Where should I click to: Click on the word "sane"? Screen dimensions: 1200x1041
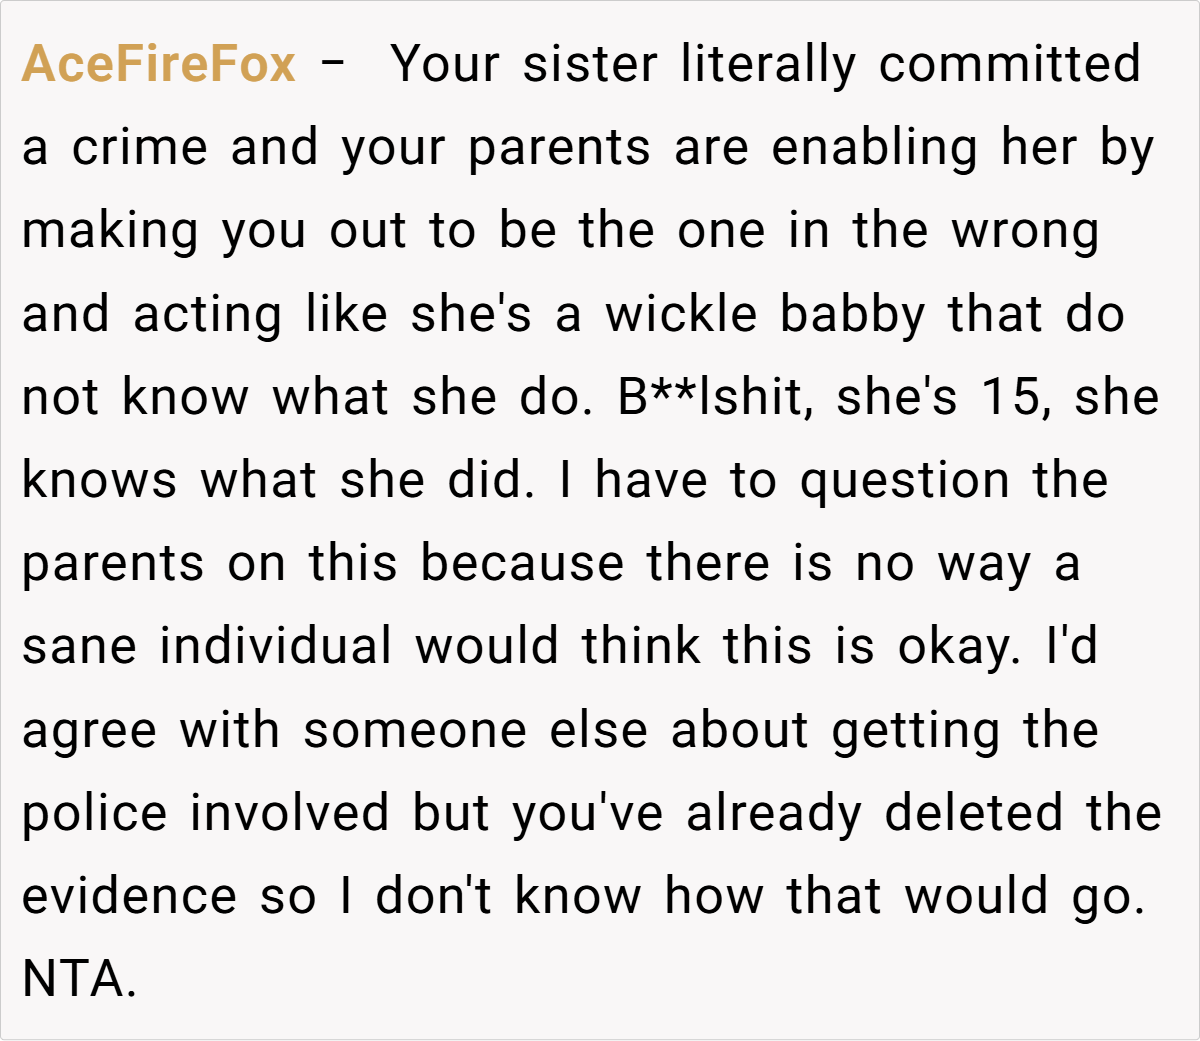pos(80,646)
